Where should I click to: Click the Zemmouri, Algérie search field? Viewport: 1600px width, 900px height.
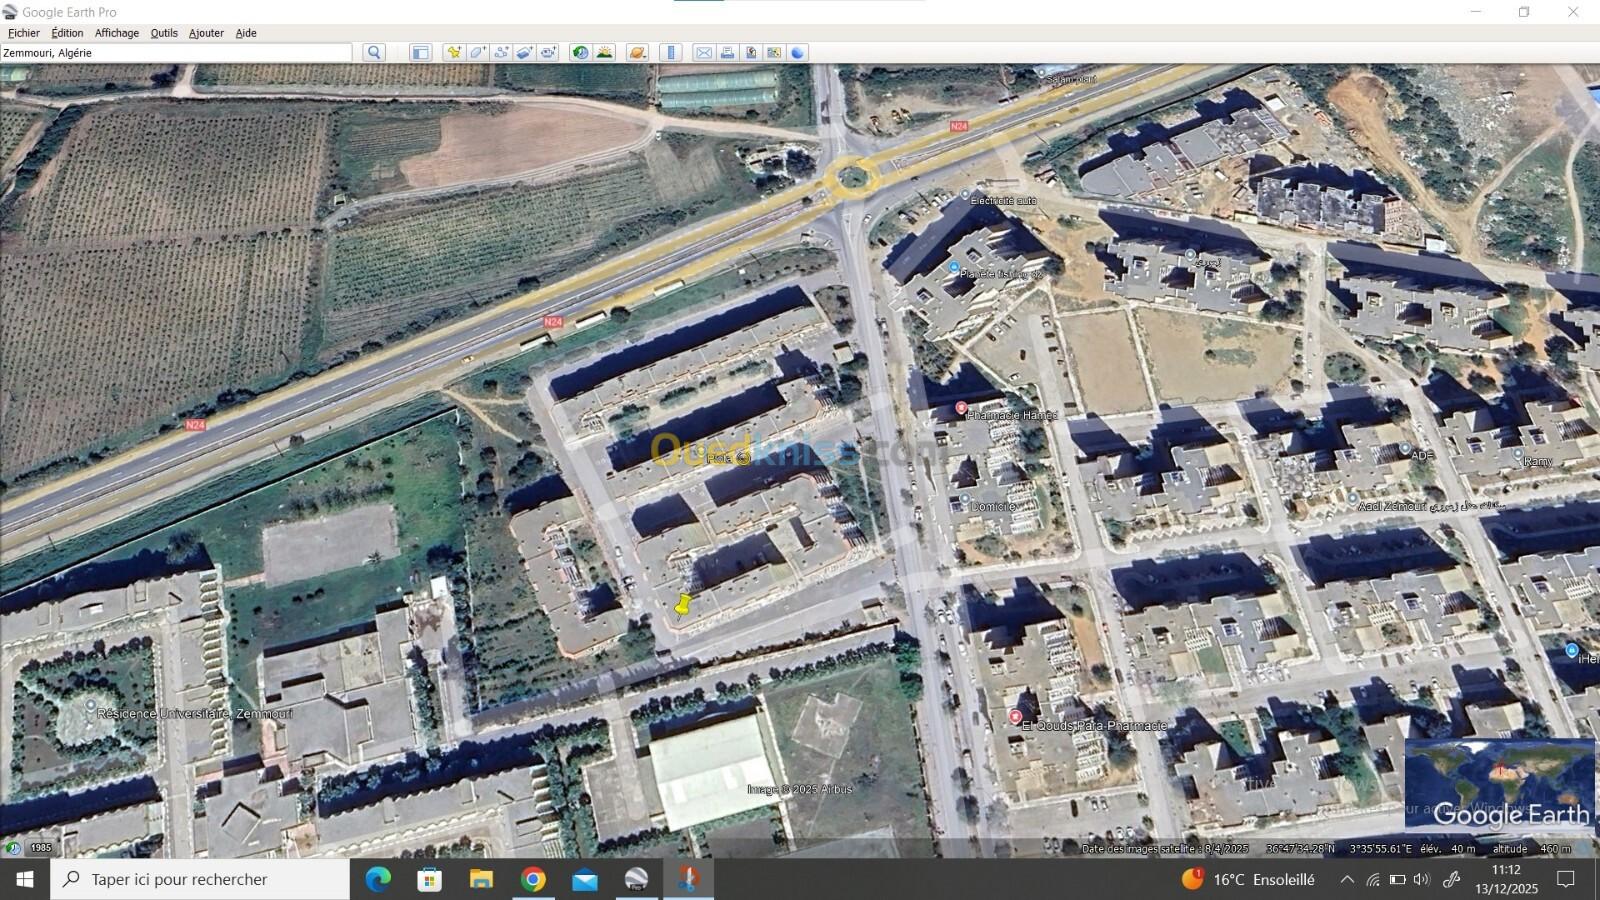tap(176, 53)
